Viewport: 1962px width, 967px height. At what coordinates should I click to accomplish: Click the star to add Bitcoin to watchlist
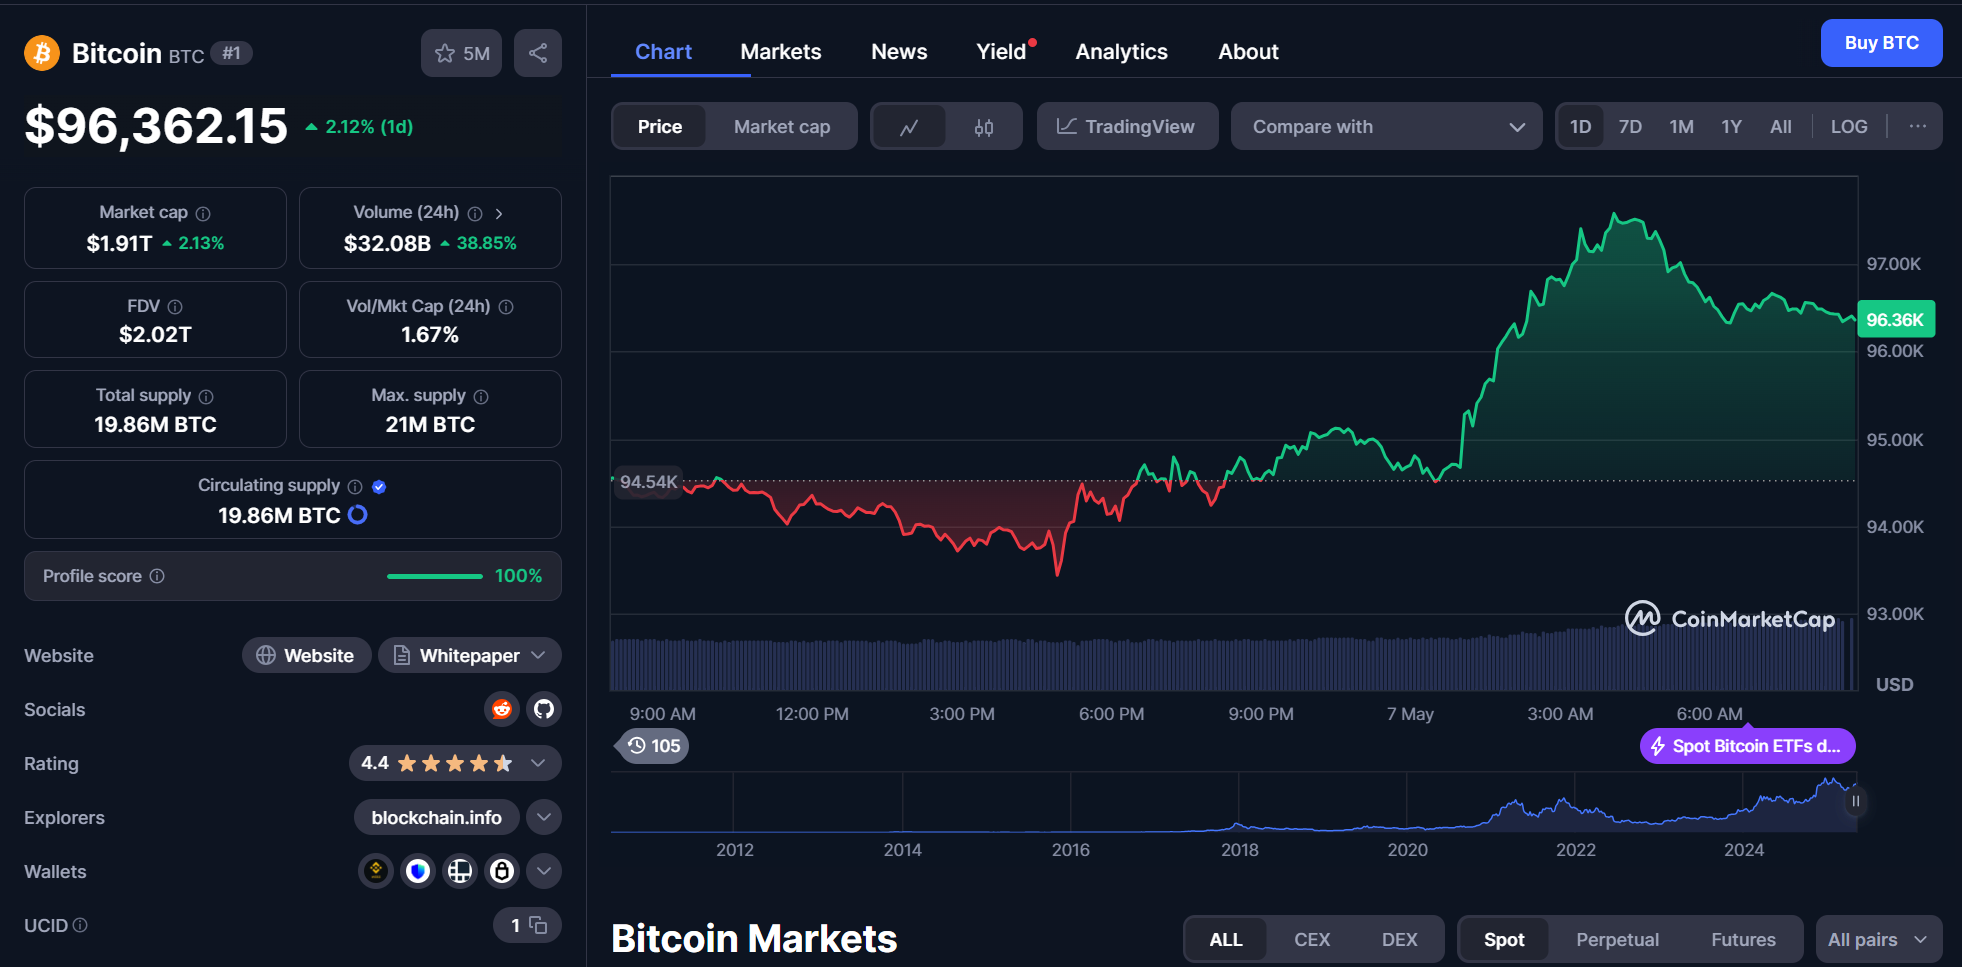point(444,52)
